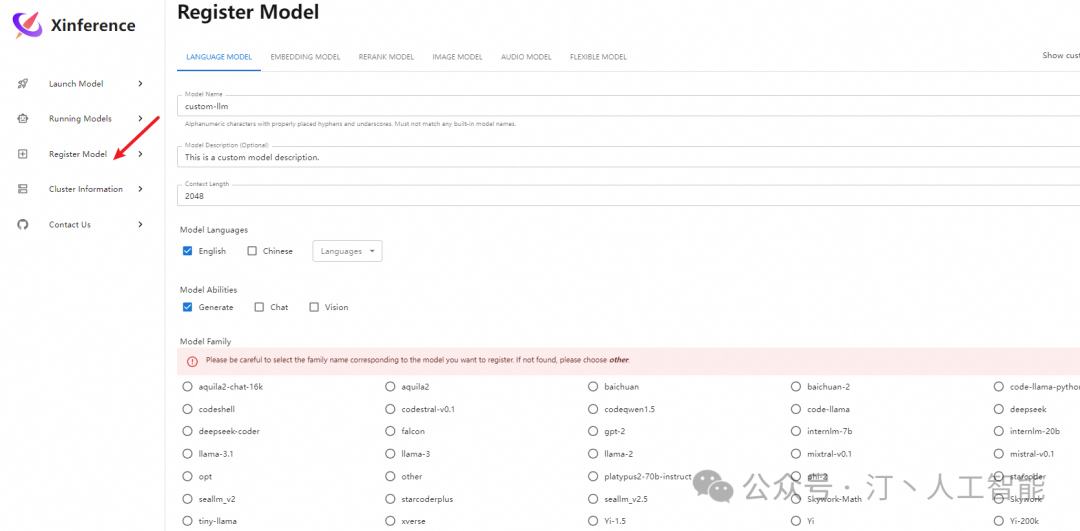Switch to the Embedding Model tab
Screen dimensions: 1080x531
[x=305, y=57]
